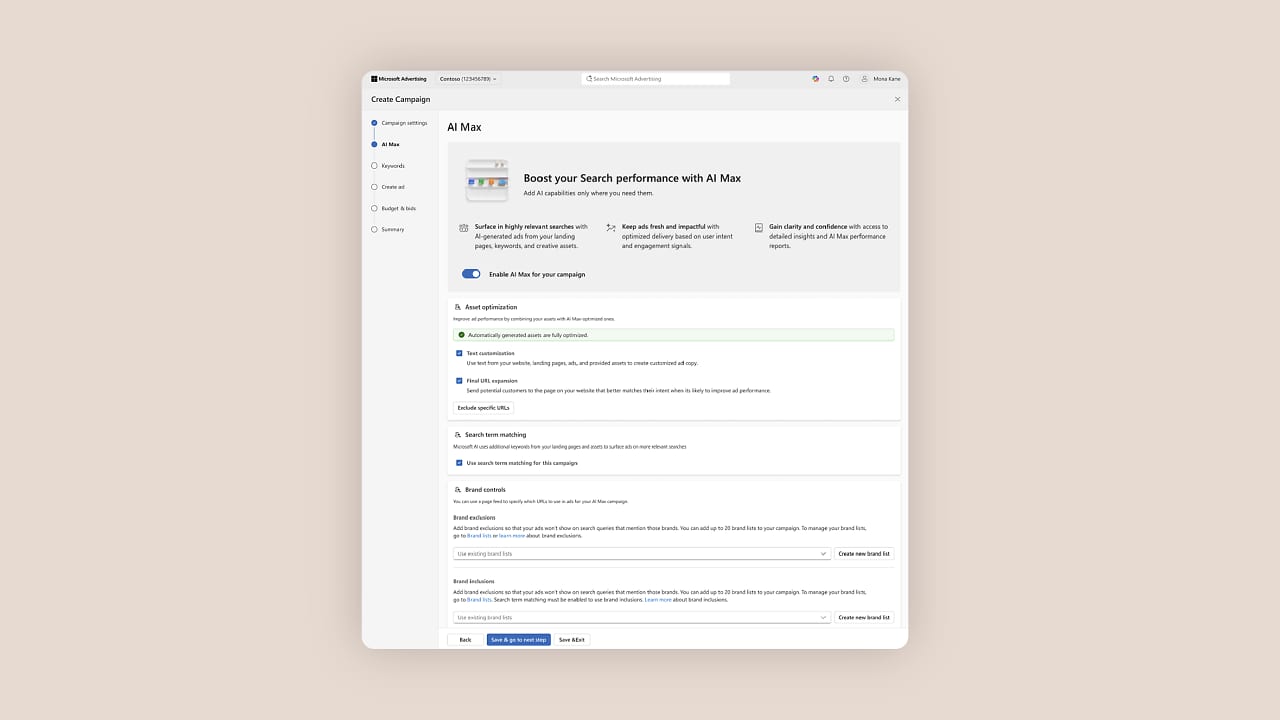Click the Campaign settings step circle
Viewport: 1280px width, 720px height.
coord(374,123)
